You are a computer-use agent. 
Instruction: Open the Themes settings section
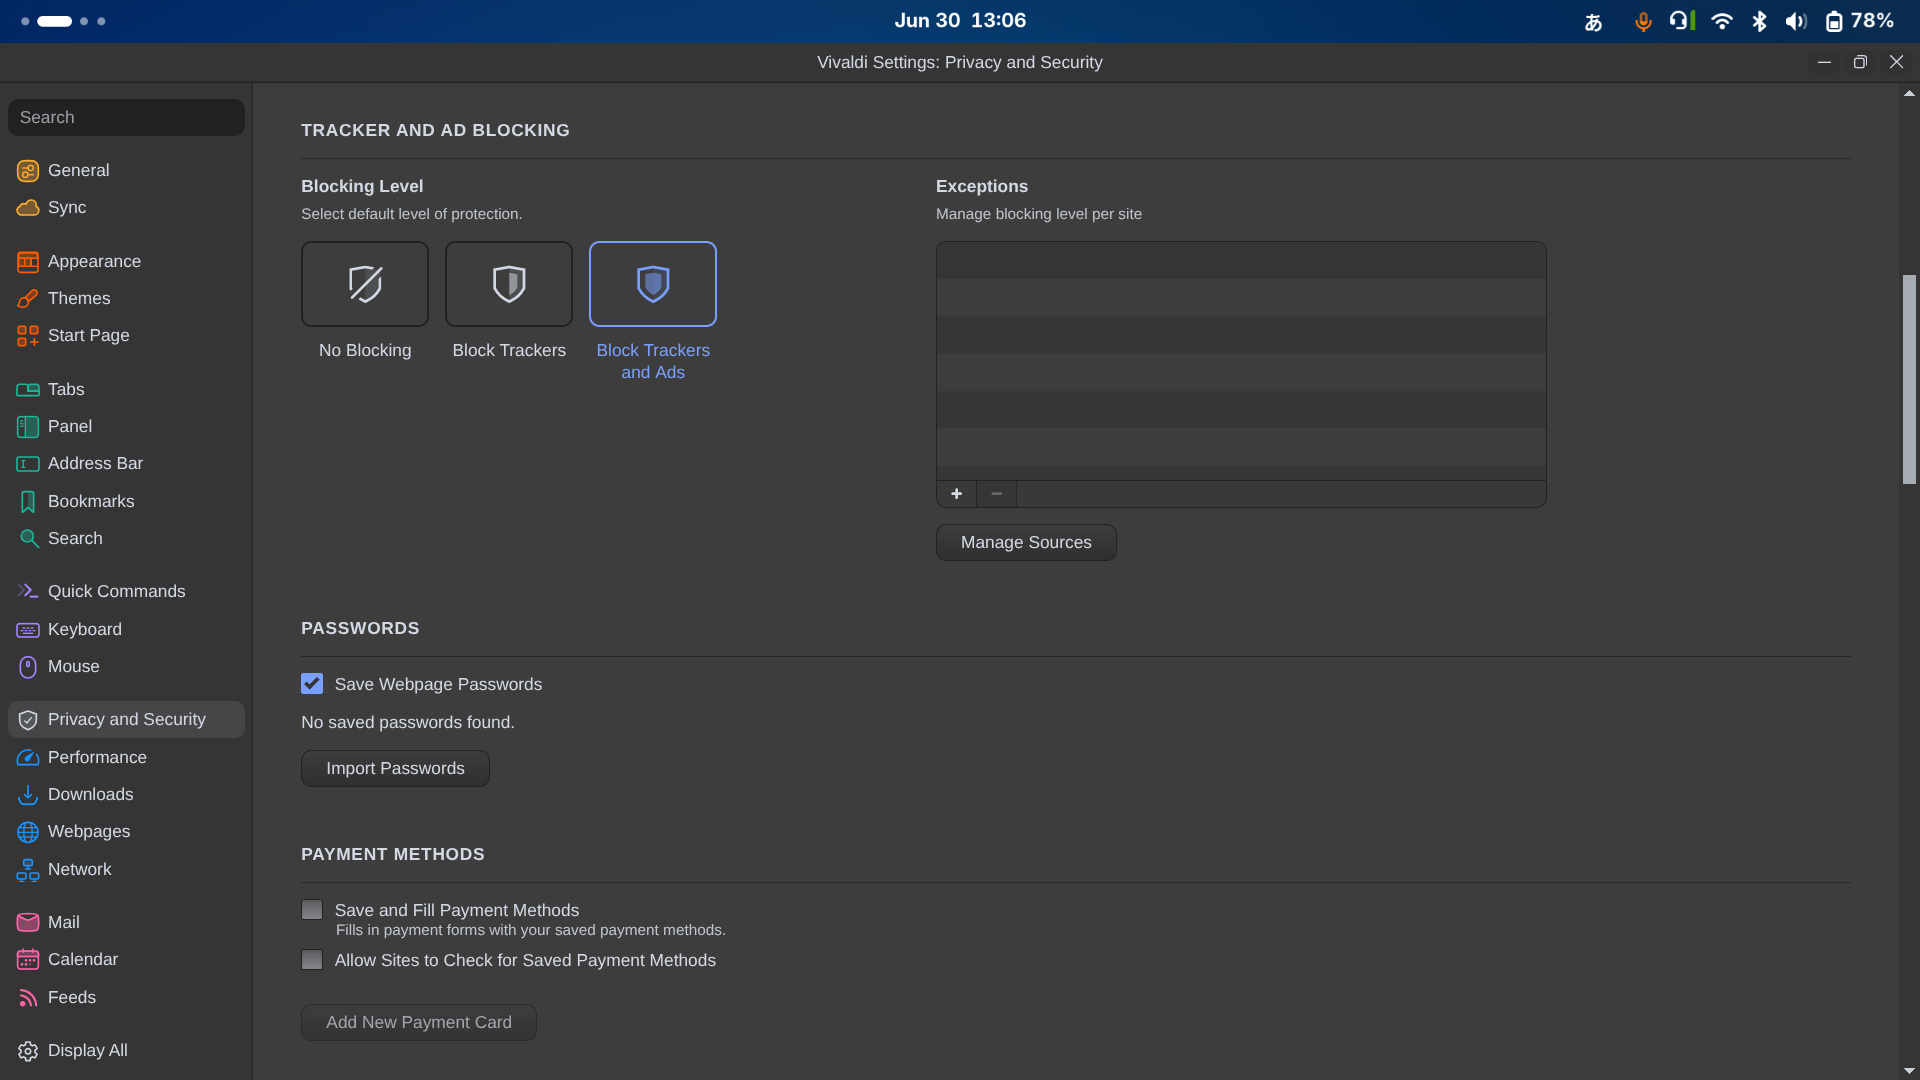click(126, 299)
